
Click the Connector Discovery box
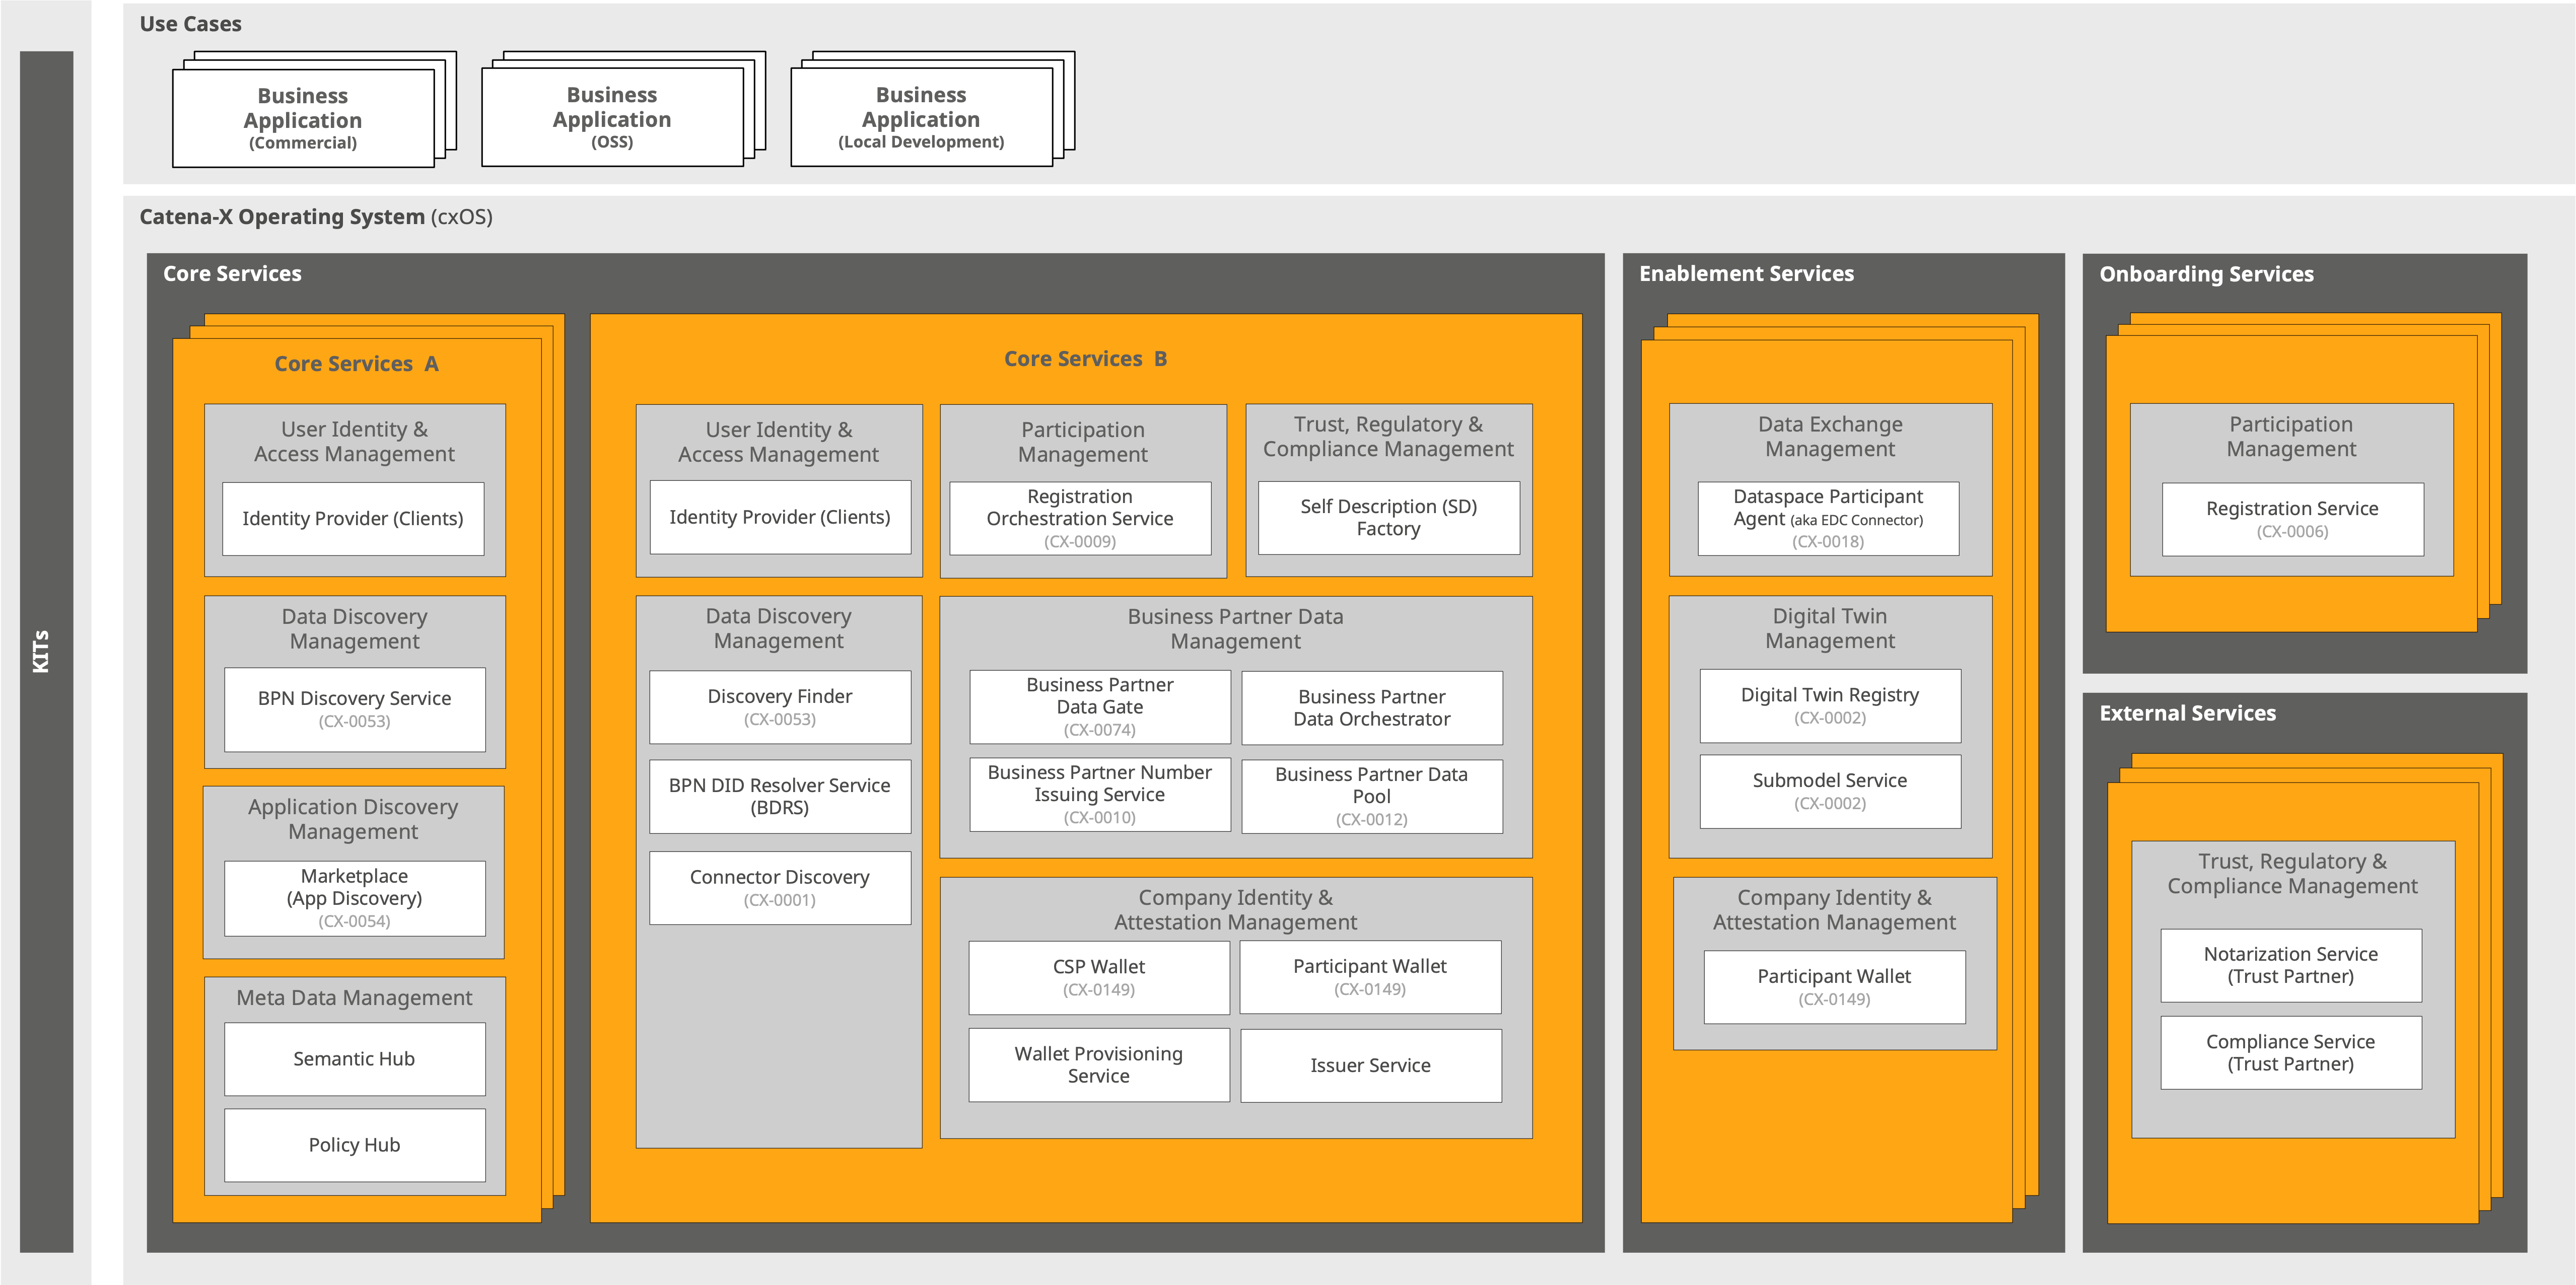point(779,887)
